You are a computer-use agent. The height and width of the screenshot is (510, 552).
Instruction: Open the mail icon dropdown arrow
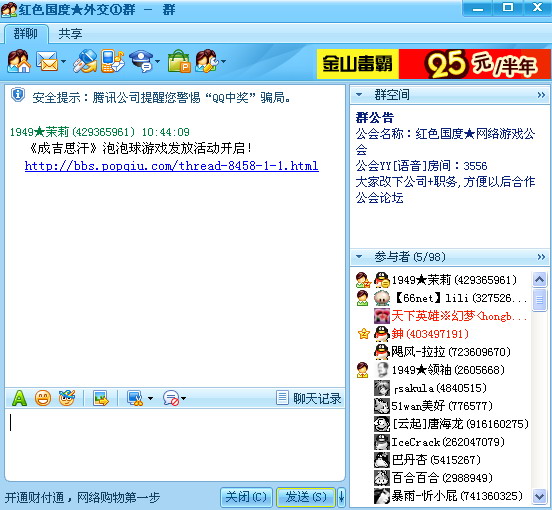[x=63, y=62]
